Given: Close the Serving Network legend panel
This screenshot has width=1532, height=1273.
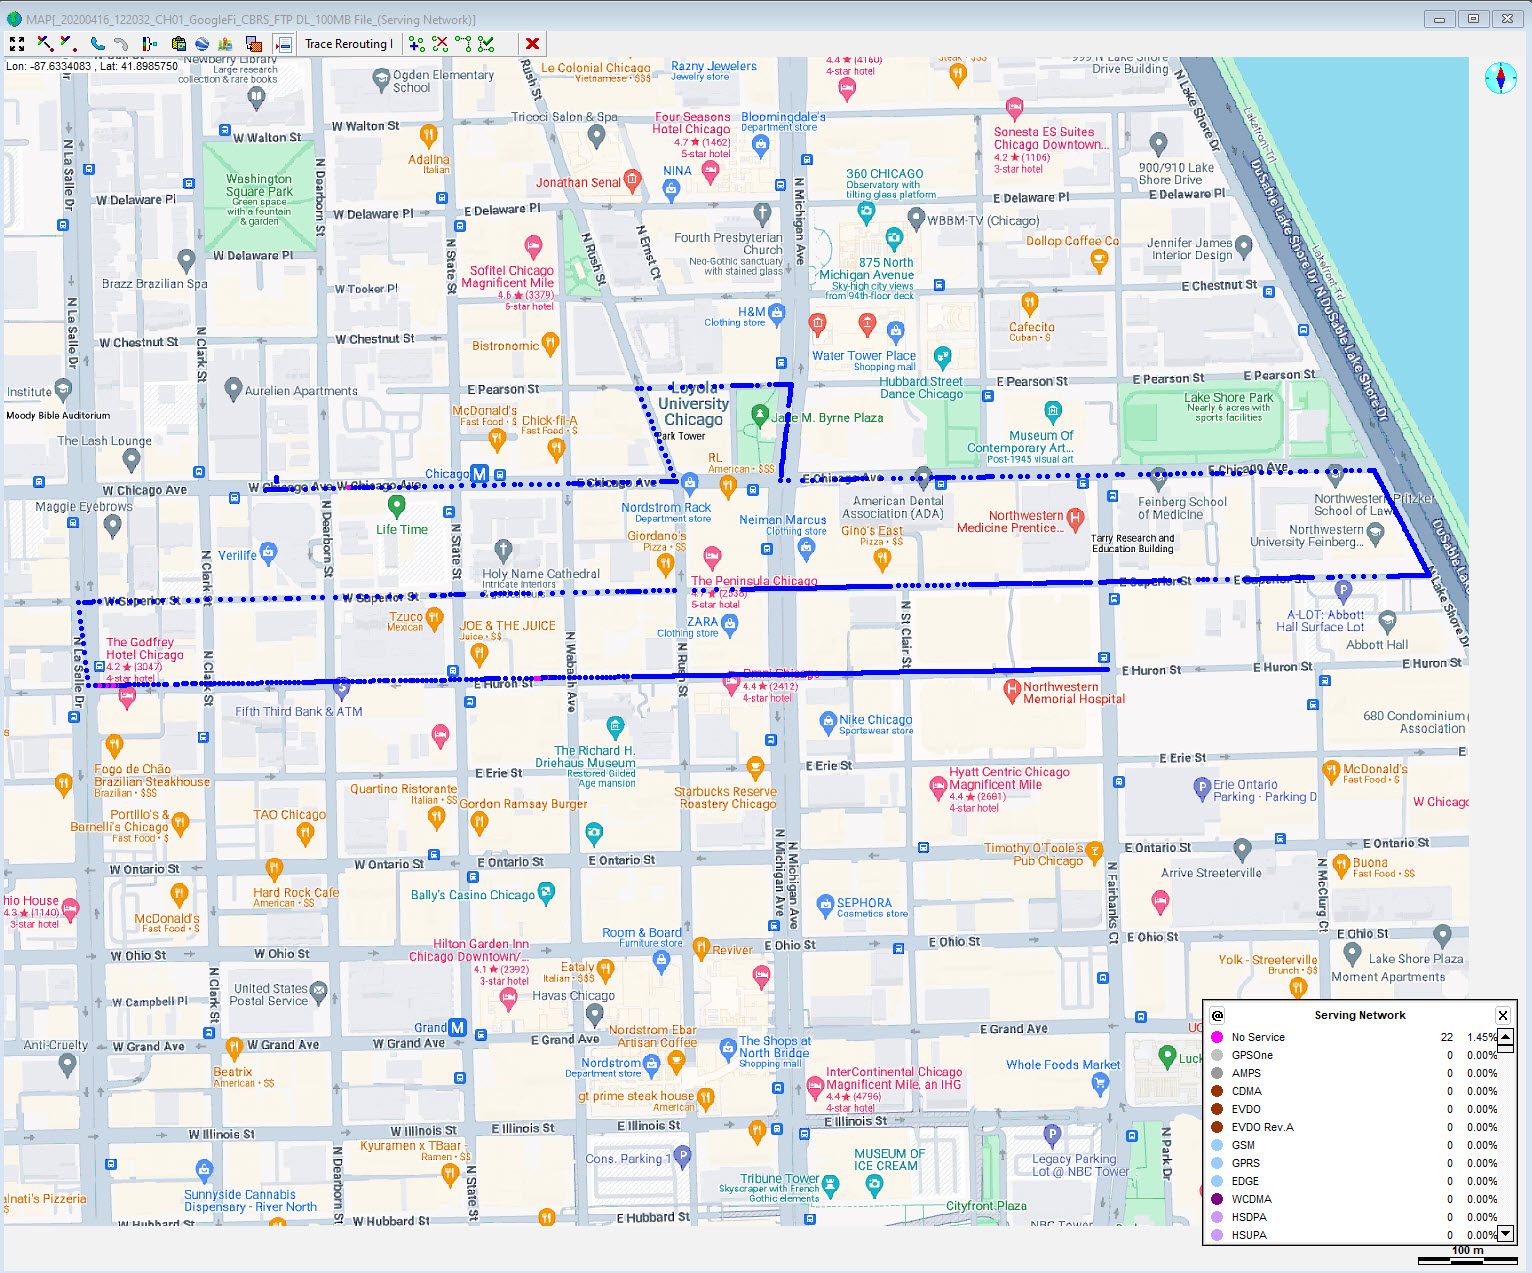Looking at the screenshot, I should 1502,1015.
